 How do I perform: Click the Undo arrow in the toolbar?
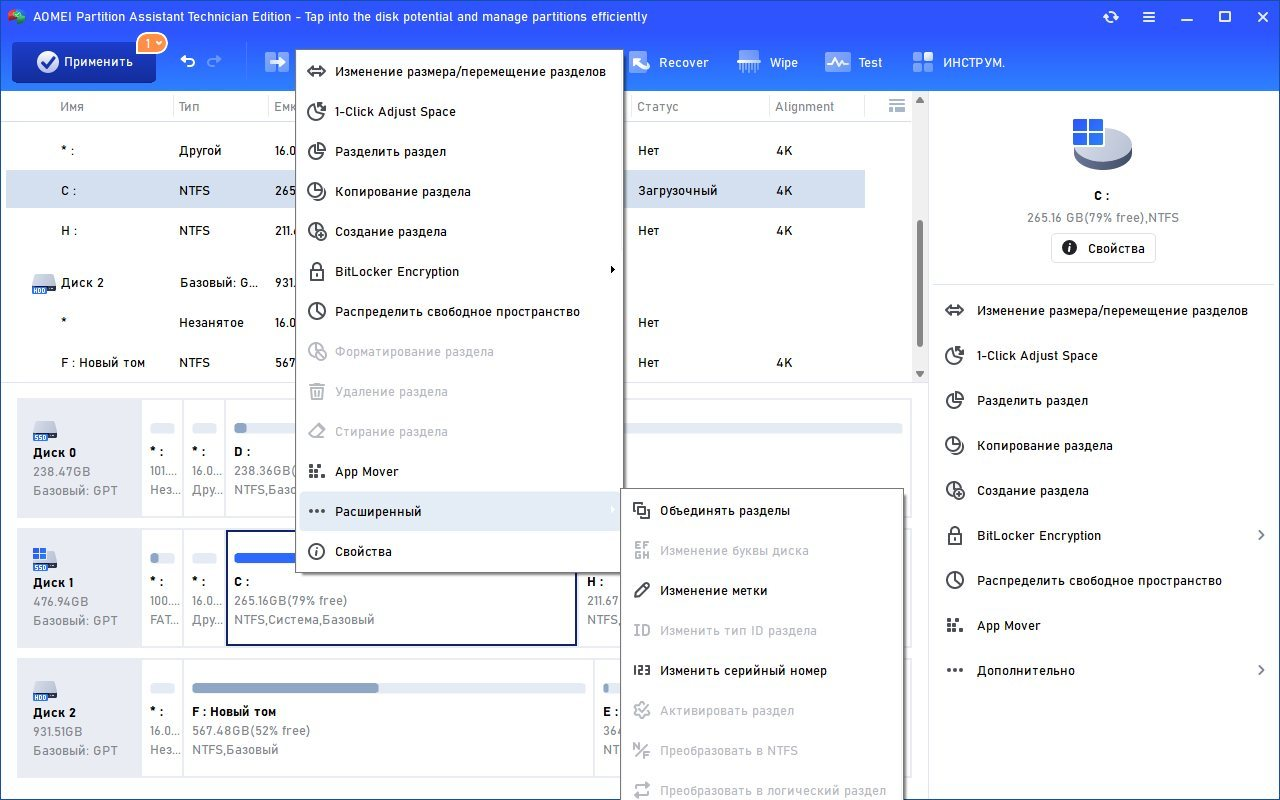[x=188, y=62]
